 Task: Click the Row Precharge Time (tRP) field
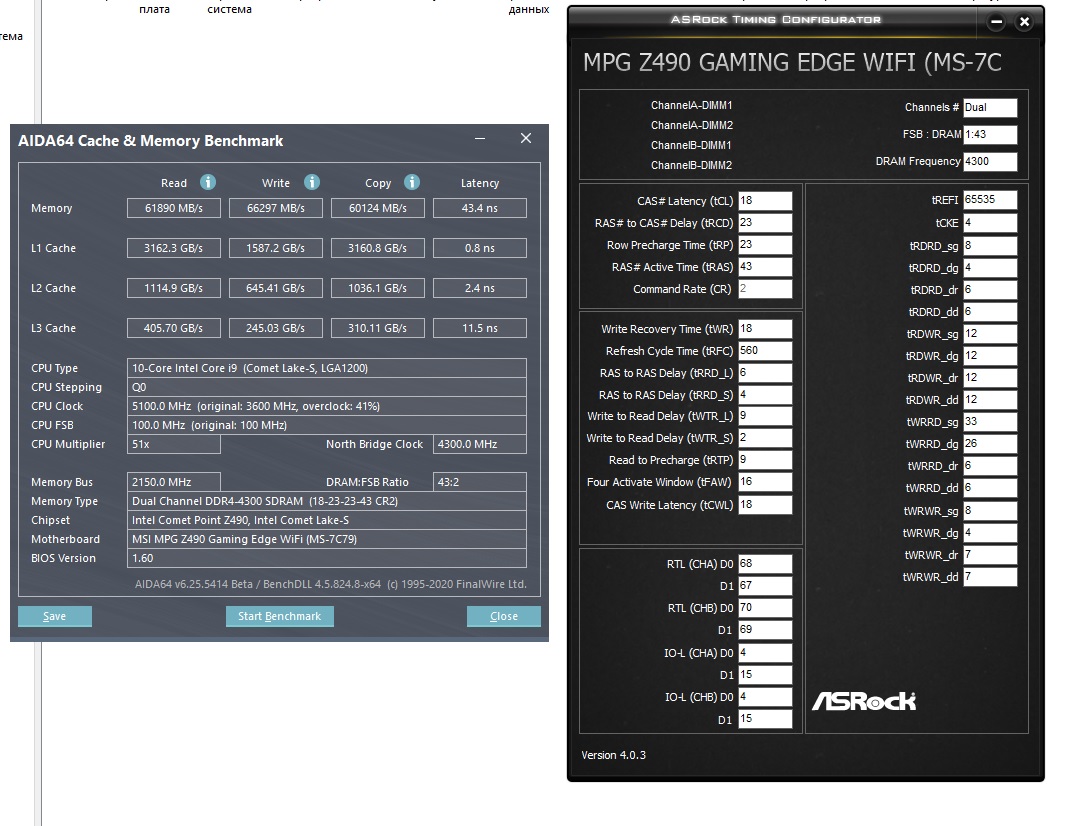(765, 245)
